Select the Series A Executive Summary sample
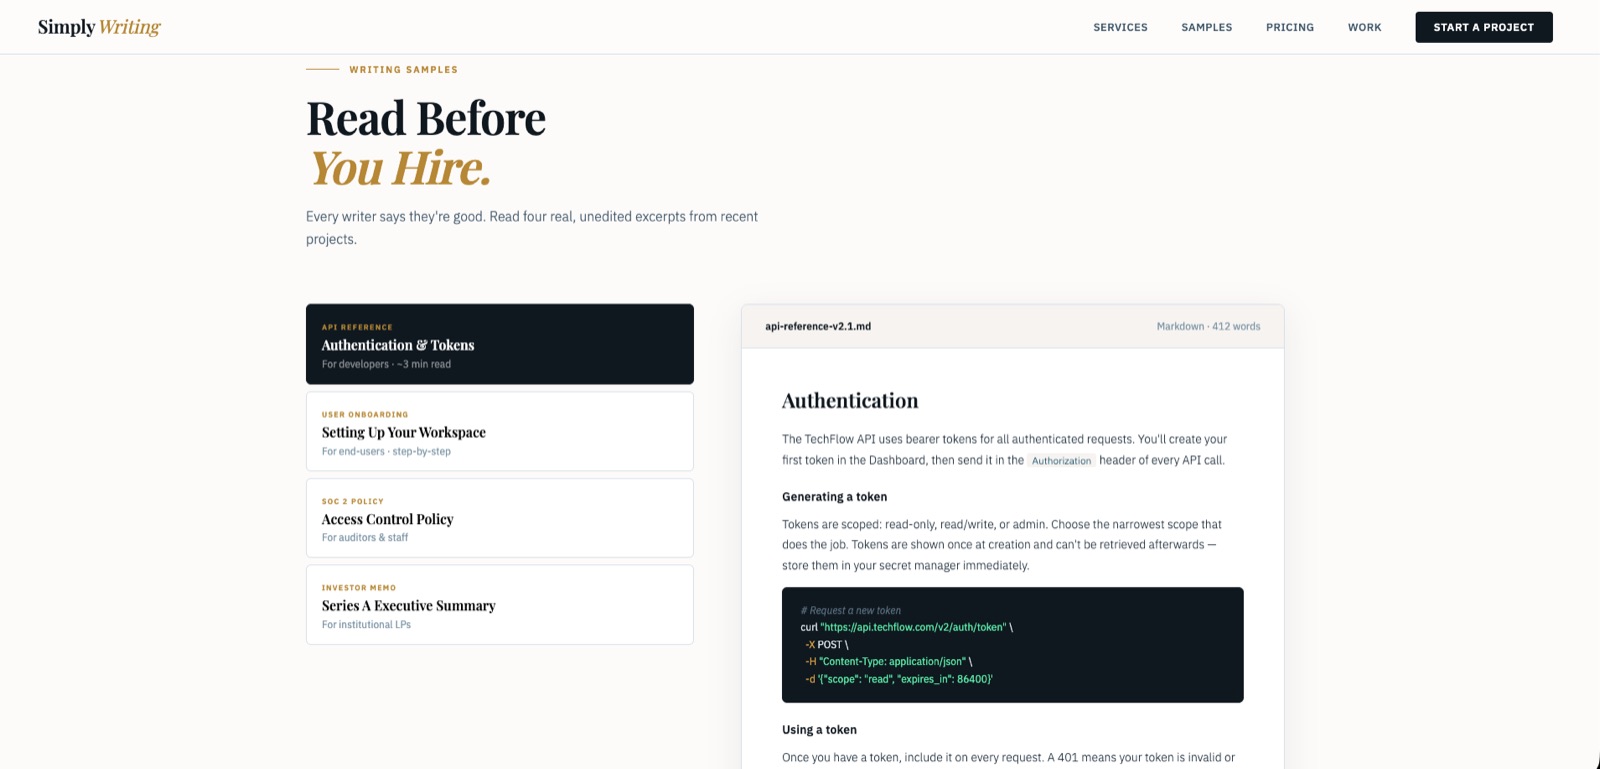Image resolution: width=1600 pixels, height=769 pixels. [500, 605]
